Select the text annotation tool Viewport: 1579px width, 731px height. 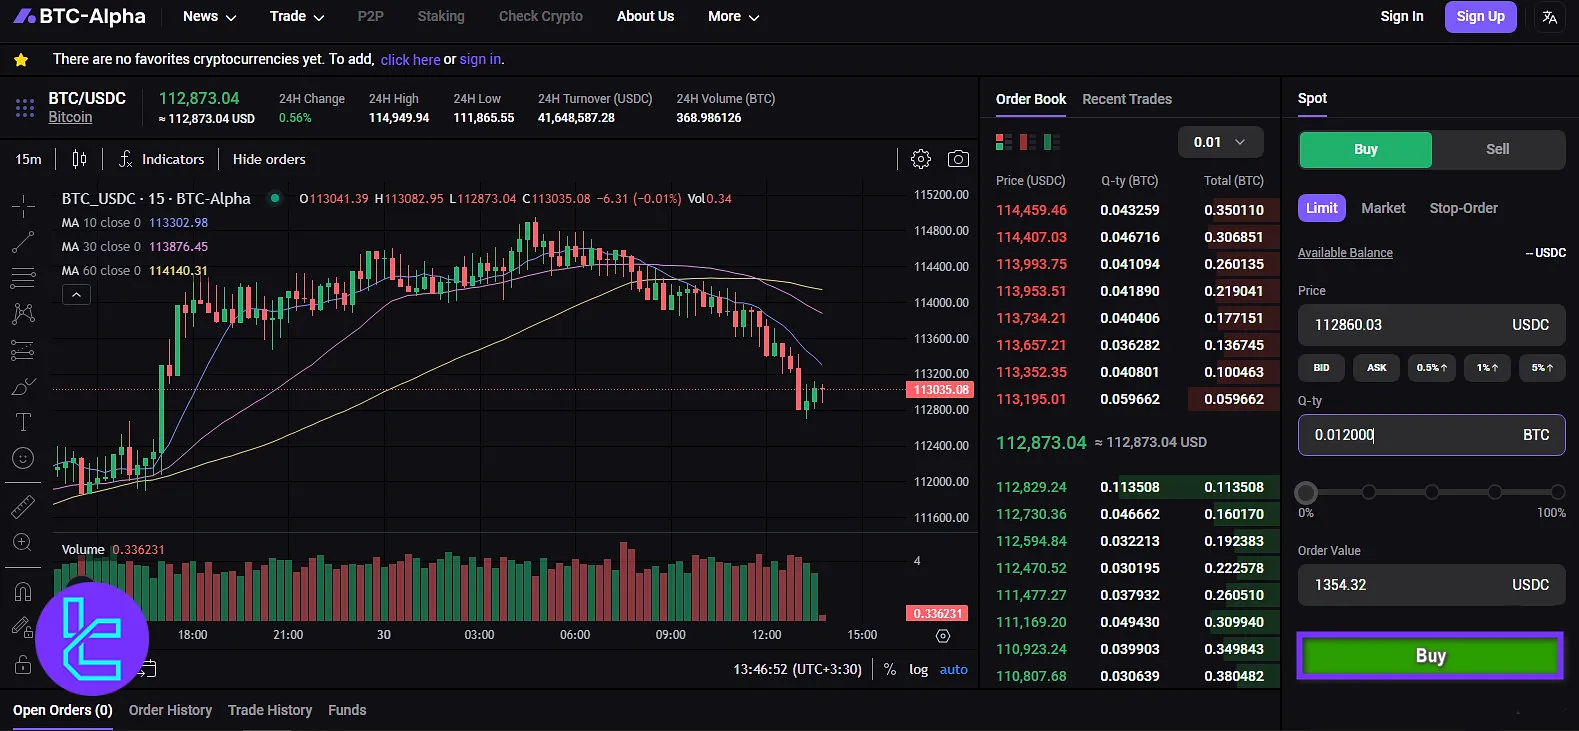[23, 422]
